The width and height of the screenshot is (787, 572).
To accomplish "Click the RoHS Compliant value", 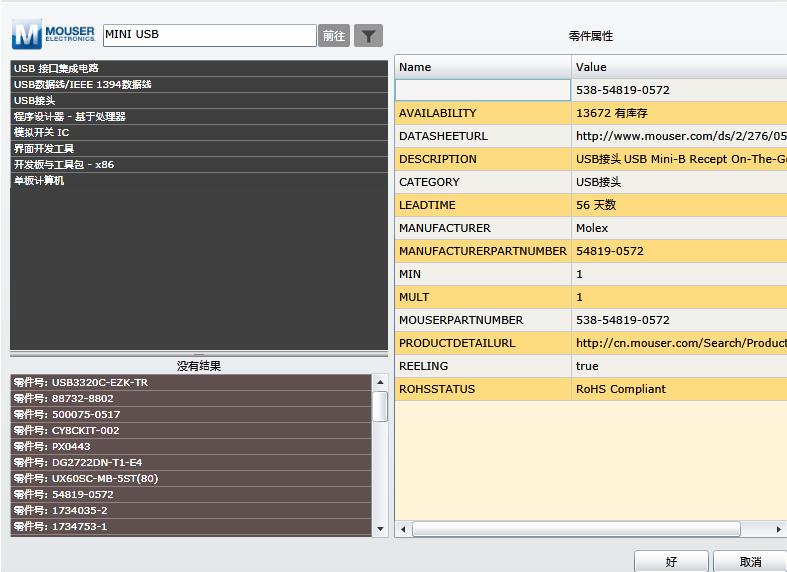I will (x=621, y=390).
